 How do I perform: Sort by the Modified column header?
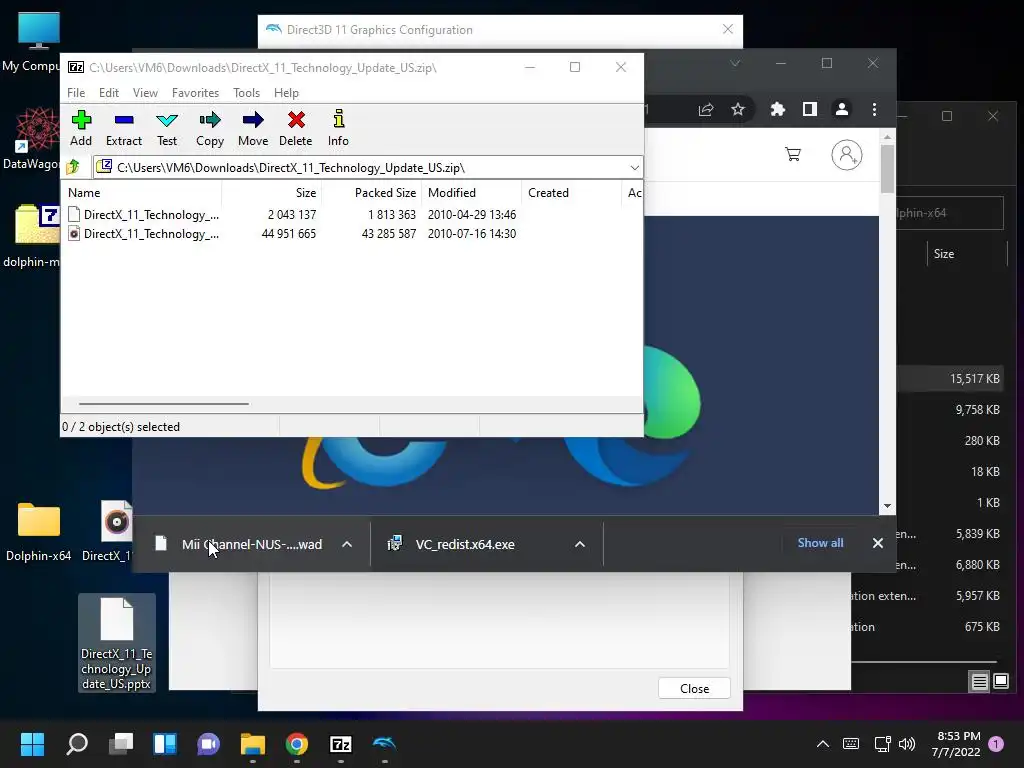472,193
